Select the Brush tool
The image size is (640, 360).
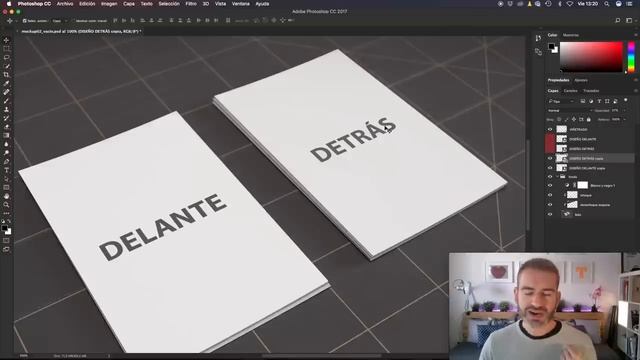pyautogui.click(x=6, y=101)
